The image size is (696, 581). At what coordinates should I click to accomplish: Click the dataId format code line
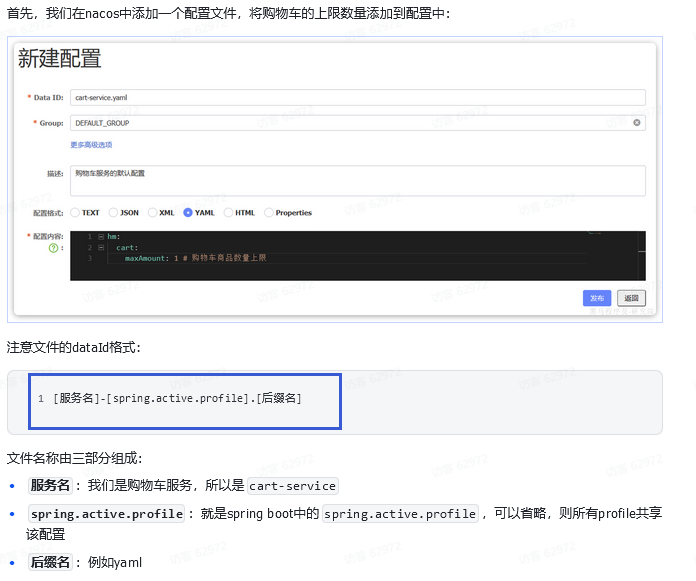(178, 398)
